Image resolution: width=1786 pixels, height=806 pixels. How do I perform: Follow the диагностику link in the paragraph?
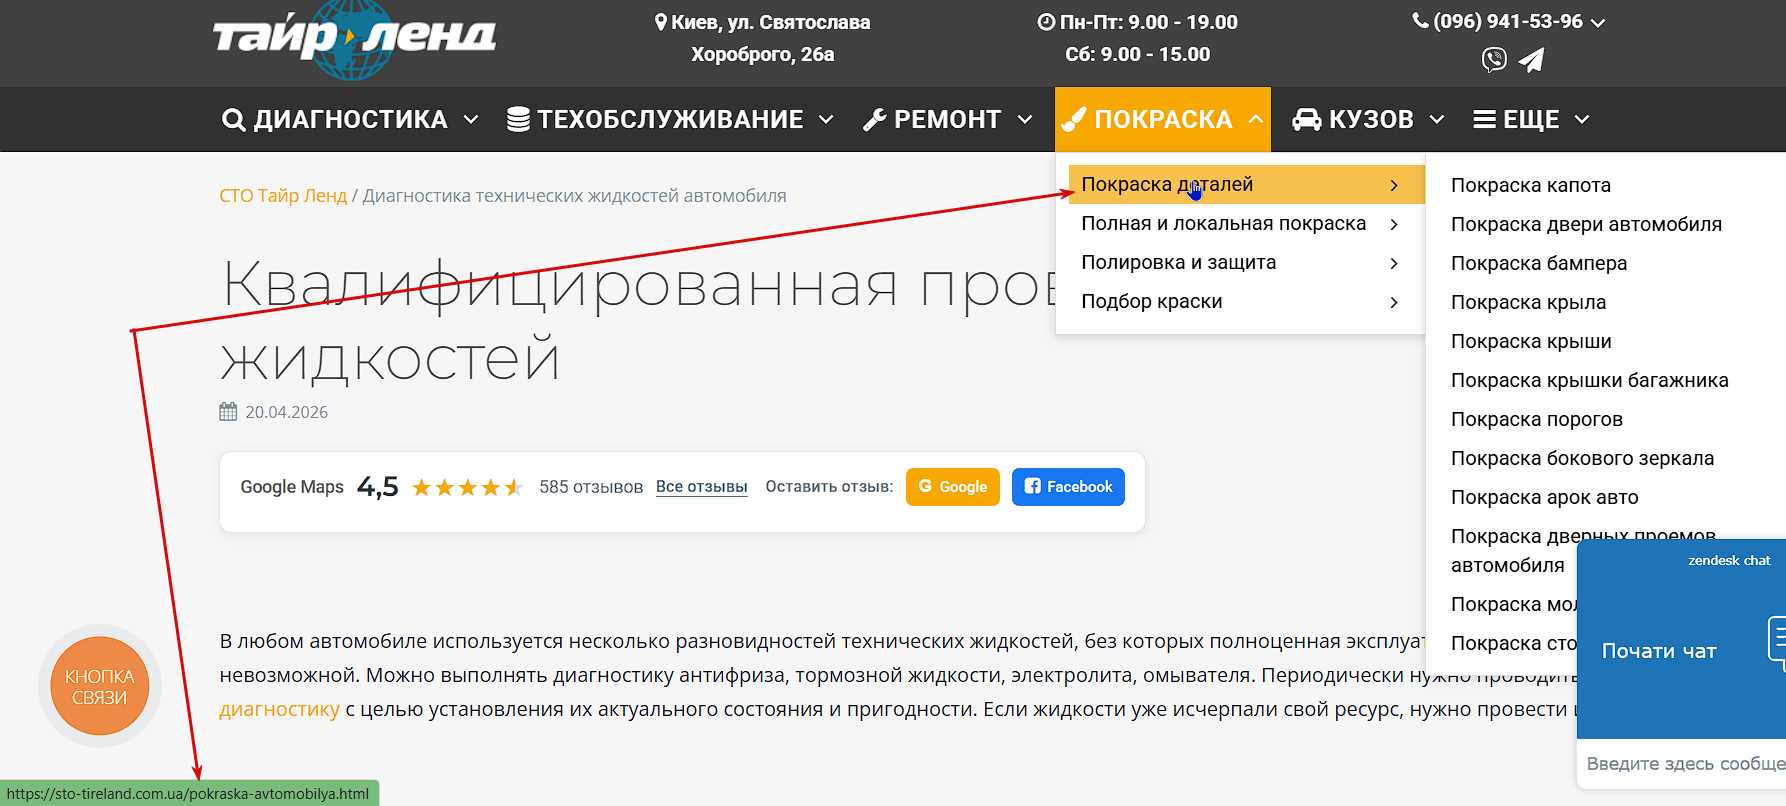coord(279,710)
